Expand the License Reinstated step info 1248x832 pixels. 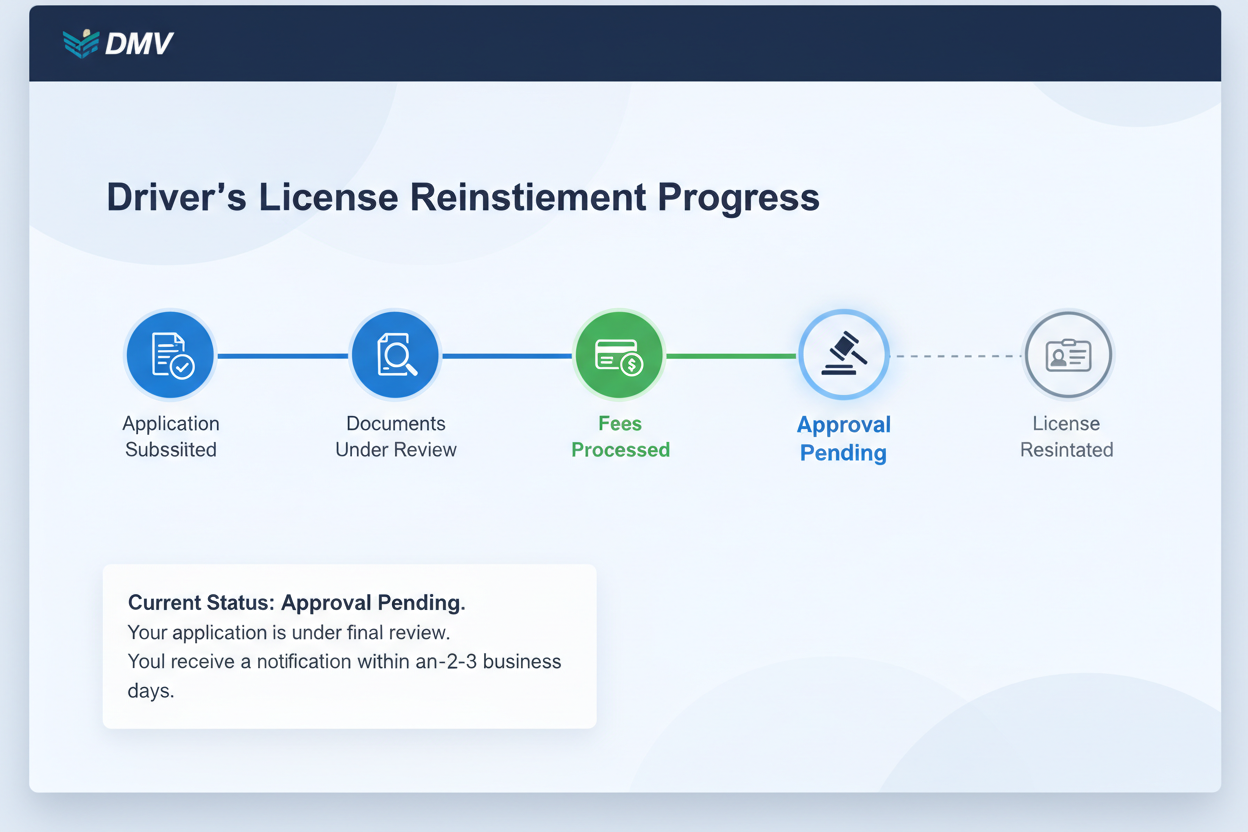[1067, 437]
